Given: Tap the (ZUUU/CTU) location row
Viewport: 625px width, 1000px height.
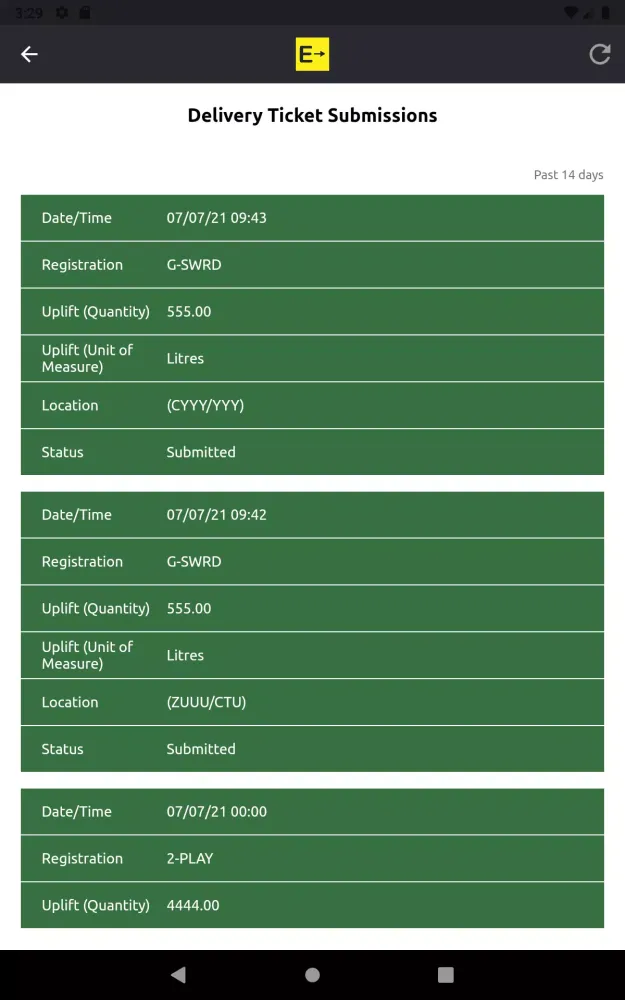Looking at the screenshot, I should [312, 702].
